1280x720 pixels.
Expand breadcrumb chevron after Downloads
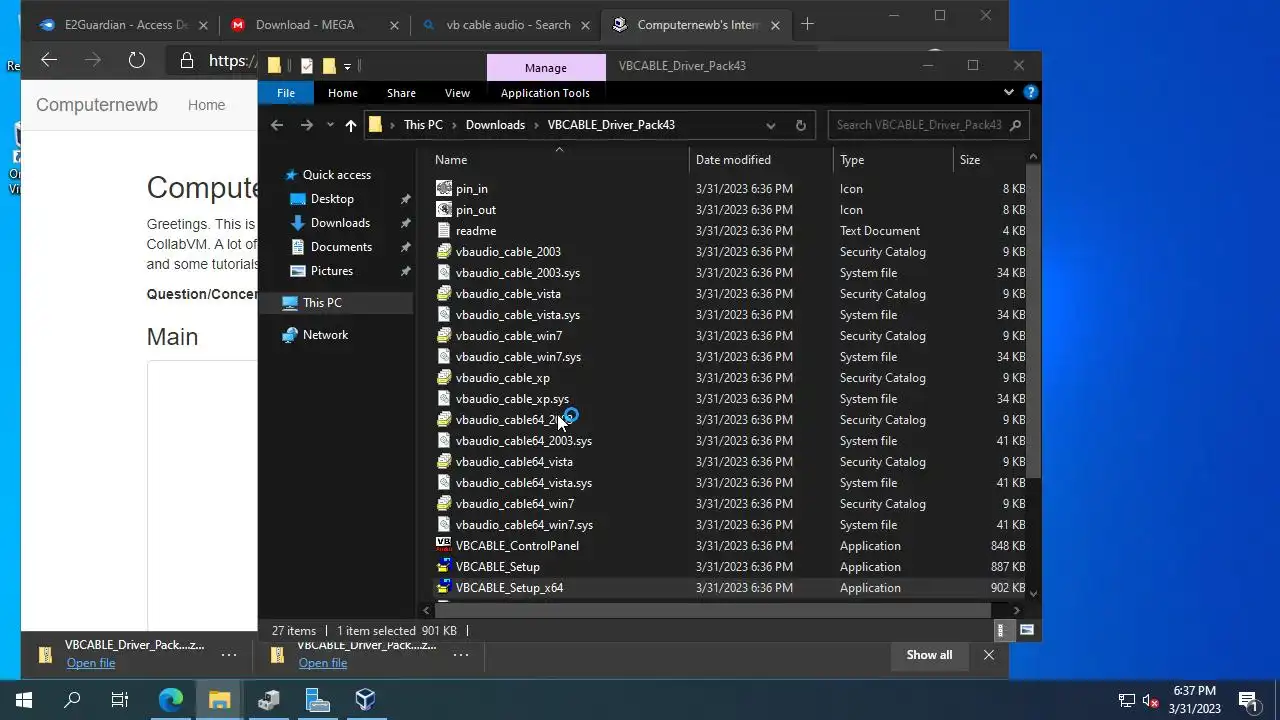click(x=536, y=125)
